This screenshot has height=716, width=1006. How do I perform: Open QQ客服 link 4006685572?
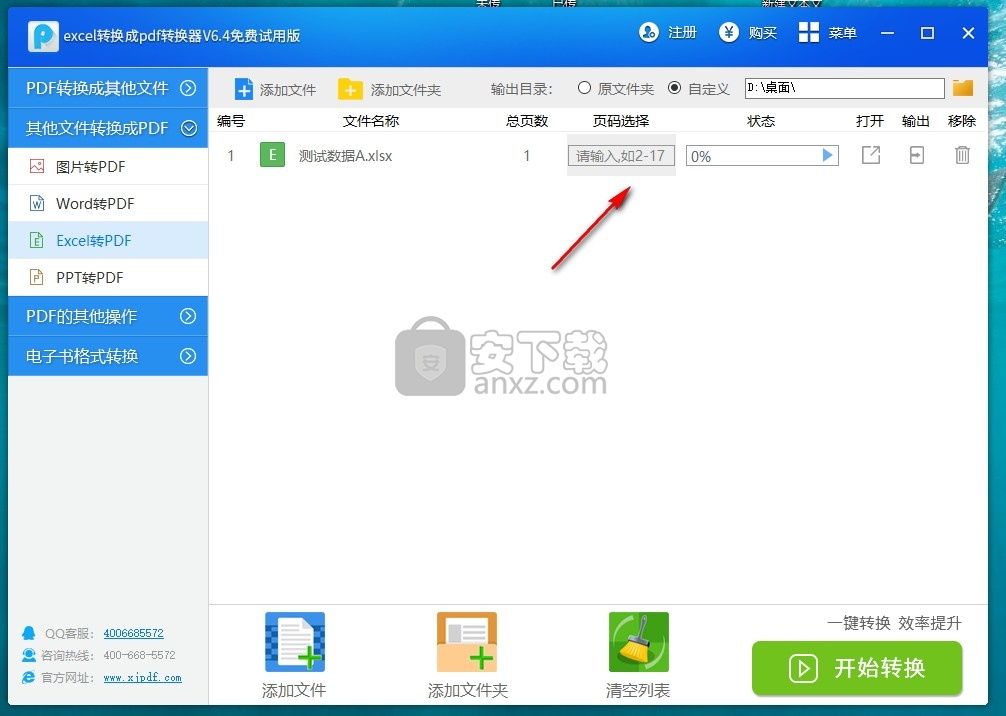pos(133,633)
